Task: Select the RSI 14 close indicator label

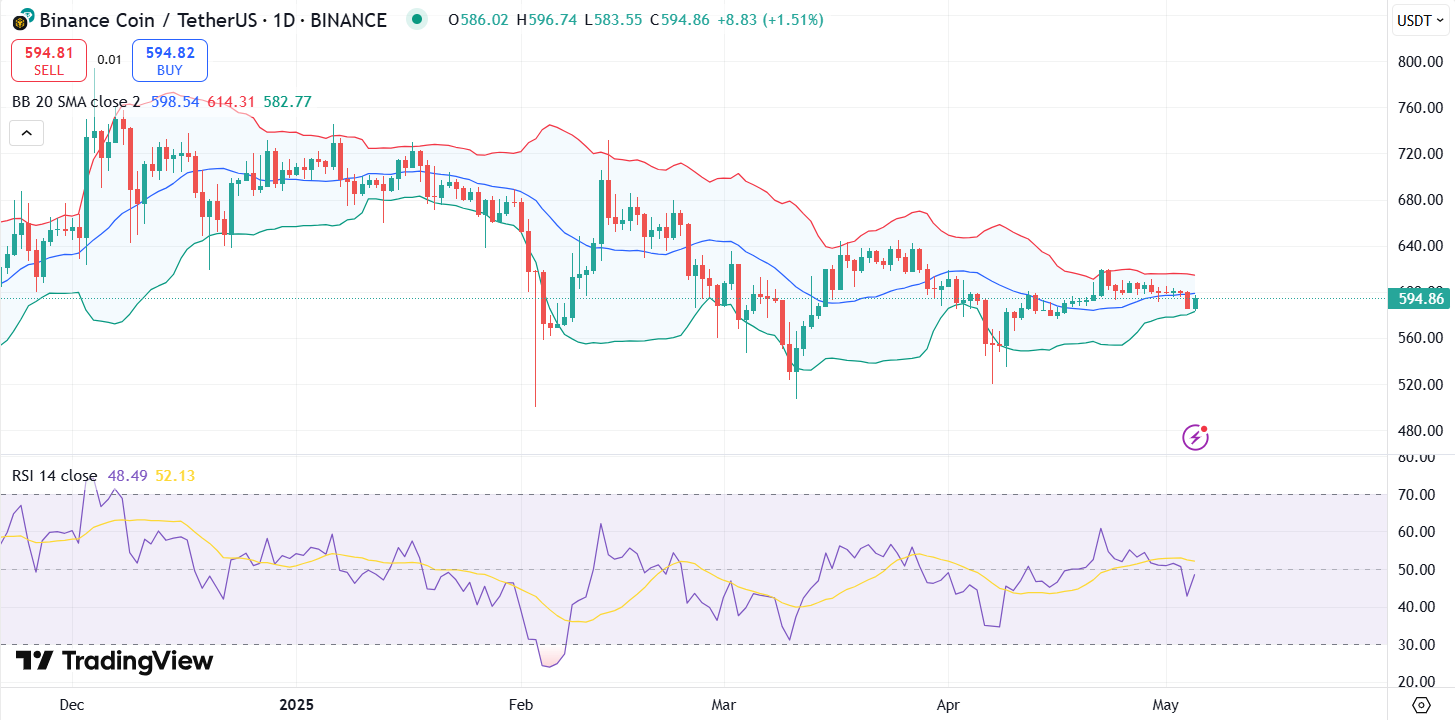Action: 55,476
